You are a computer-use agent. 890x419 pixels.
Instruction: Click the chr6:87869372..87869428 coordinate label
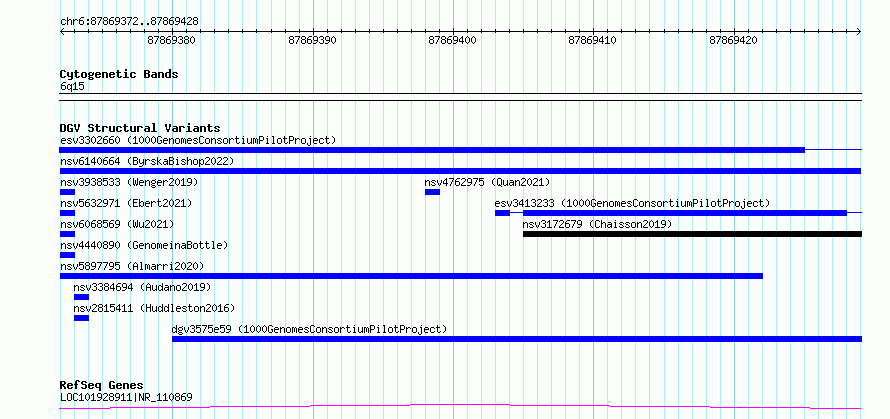pyautogui.click(x=129, y=22)
